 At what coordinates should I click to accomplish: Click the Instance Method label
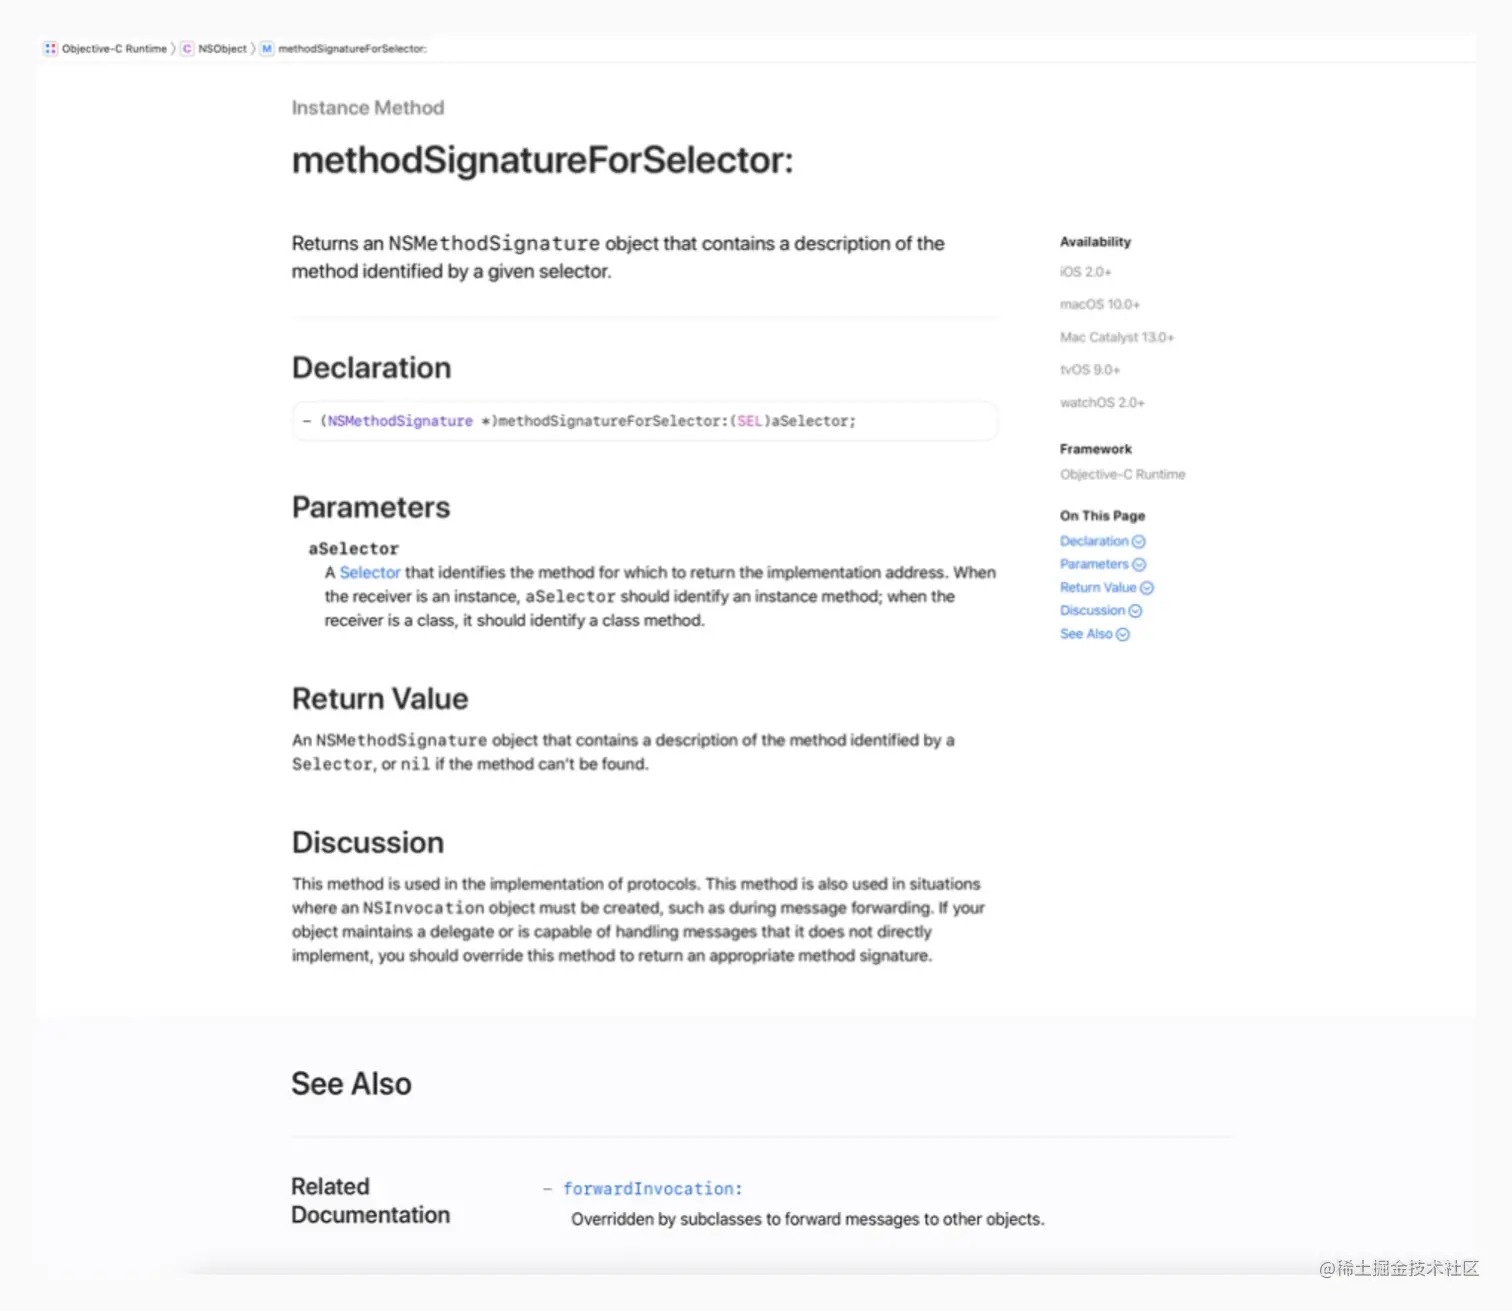(368, 108)
